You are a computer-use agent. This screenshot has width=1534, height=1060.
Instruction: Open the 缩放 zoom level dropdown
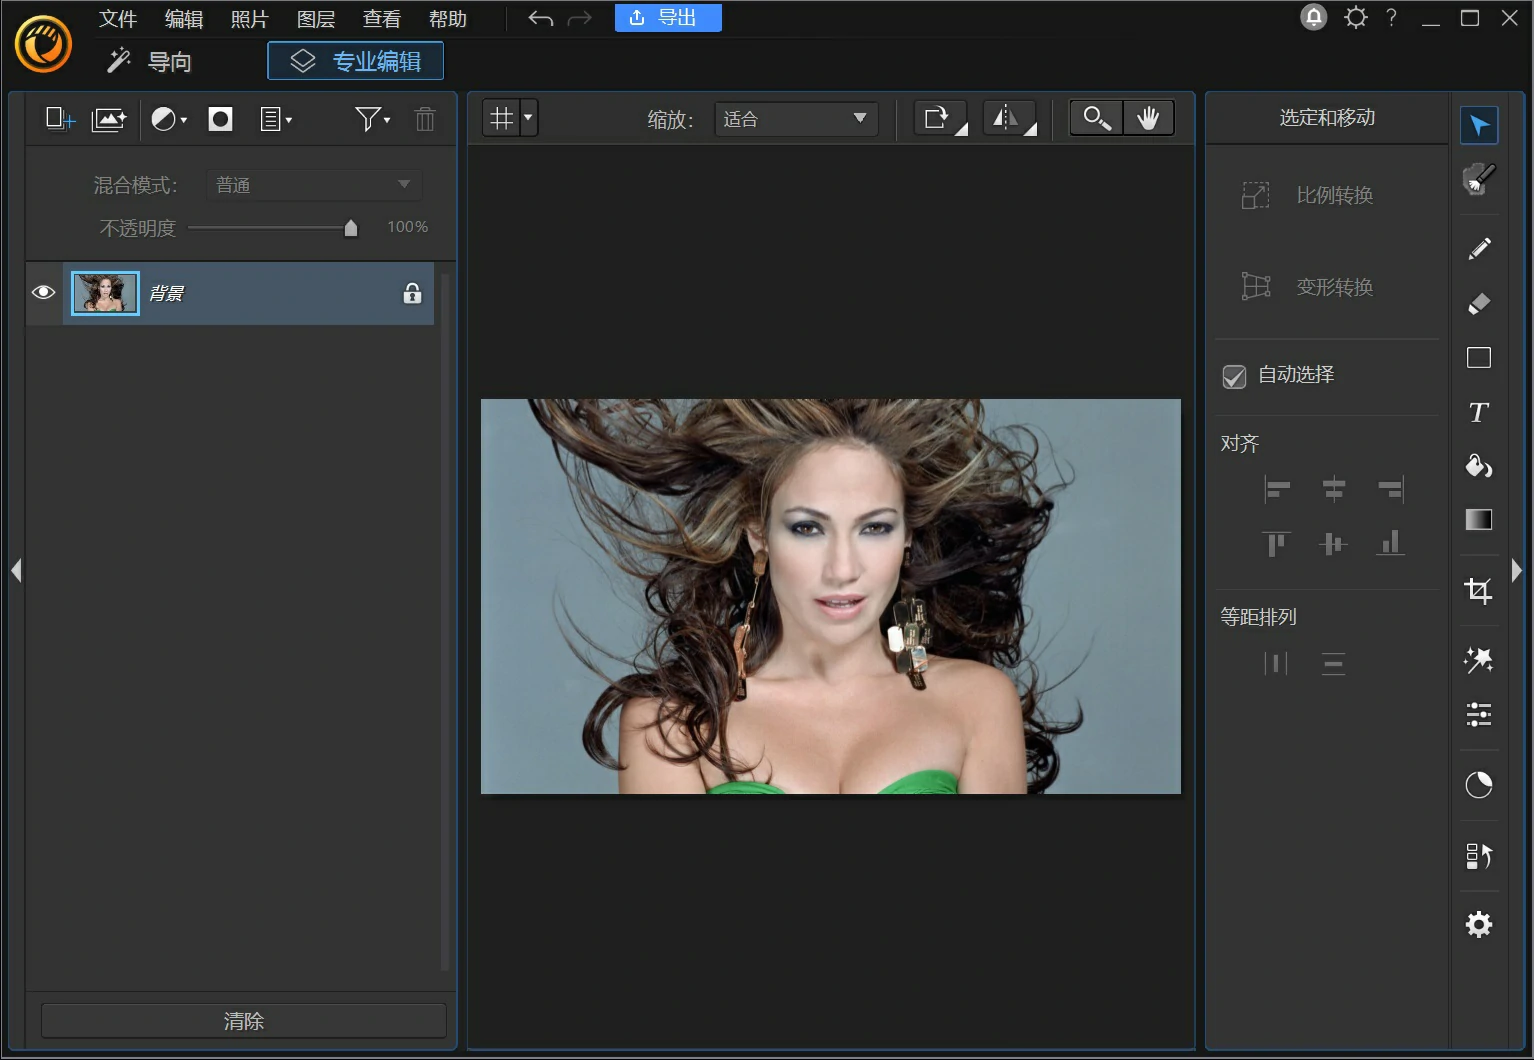tap(796, 119)
